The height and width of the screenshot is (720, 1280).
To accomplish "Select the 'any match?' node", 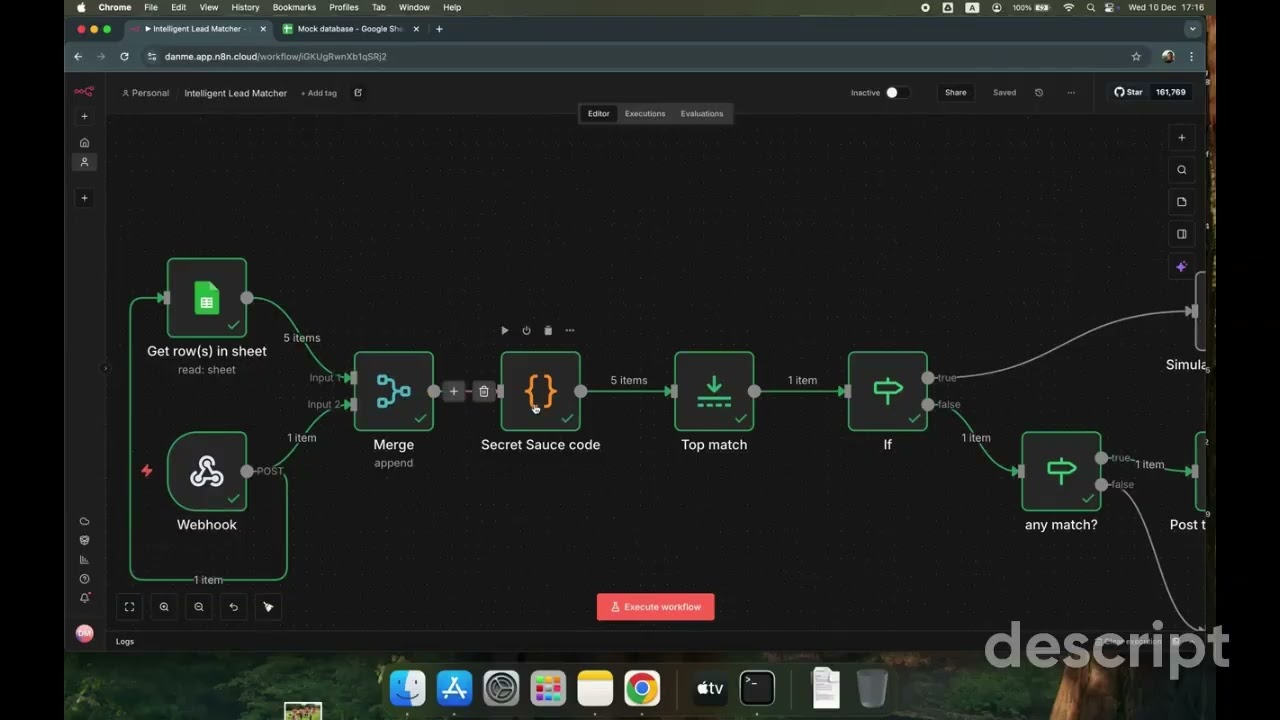I will click(x=1061, y=471).
